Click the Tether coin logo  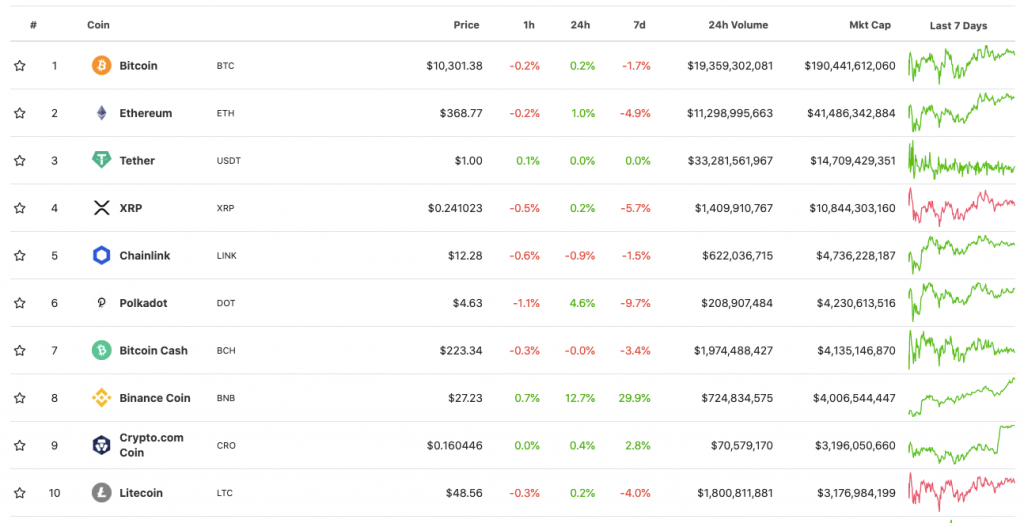coord(101,160)
